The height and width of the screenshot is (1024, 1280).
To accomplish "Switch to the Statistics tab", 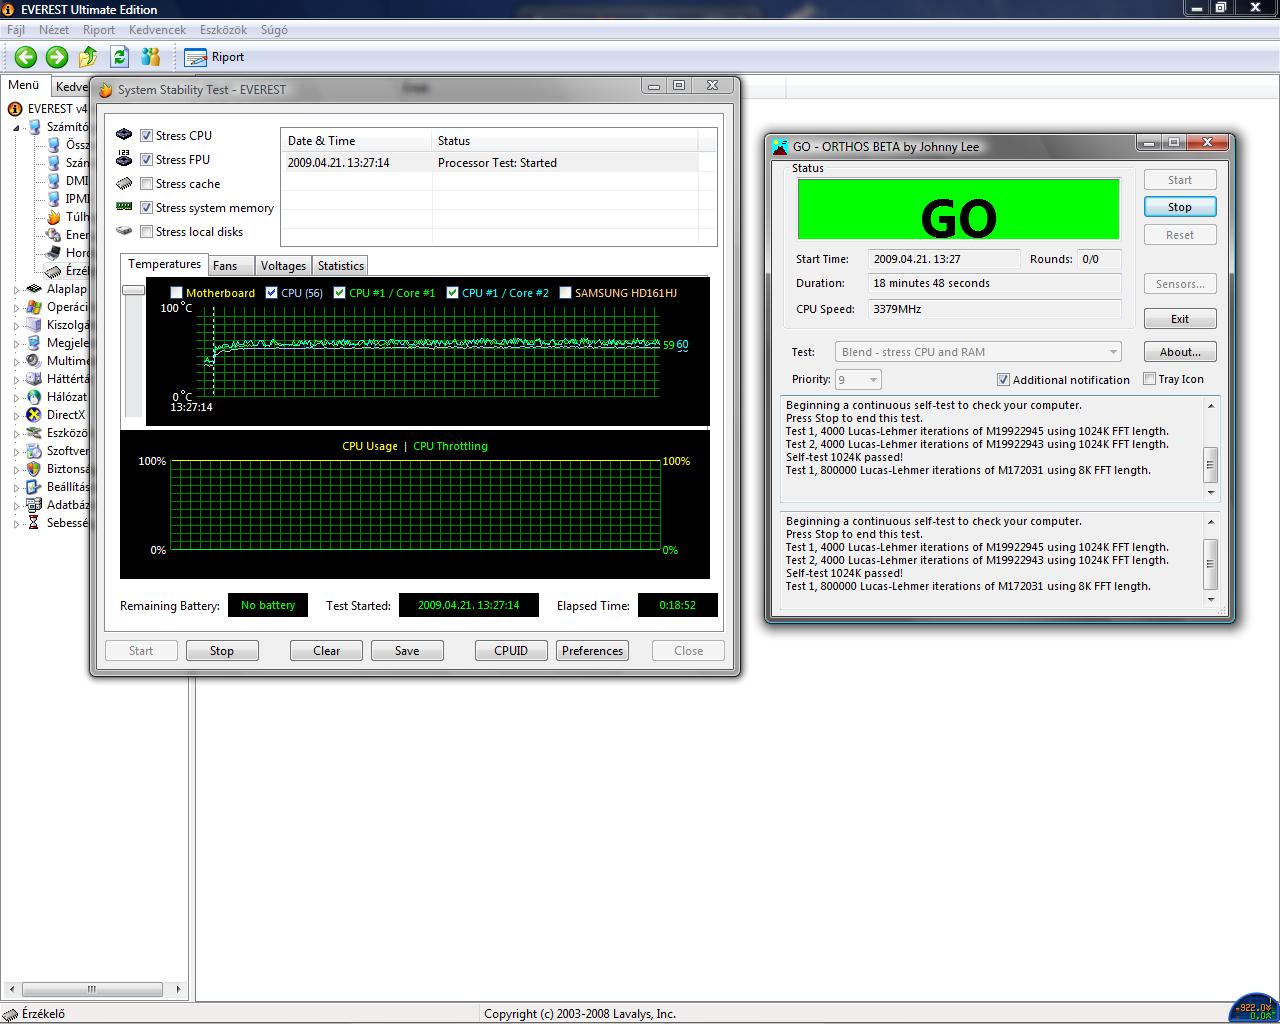I will [341, 266].
